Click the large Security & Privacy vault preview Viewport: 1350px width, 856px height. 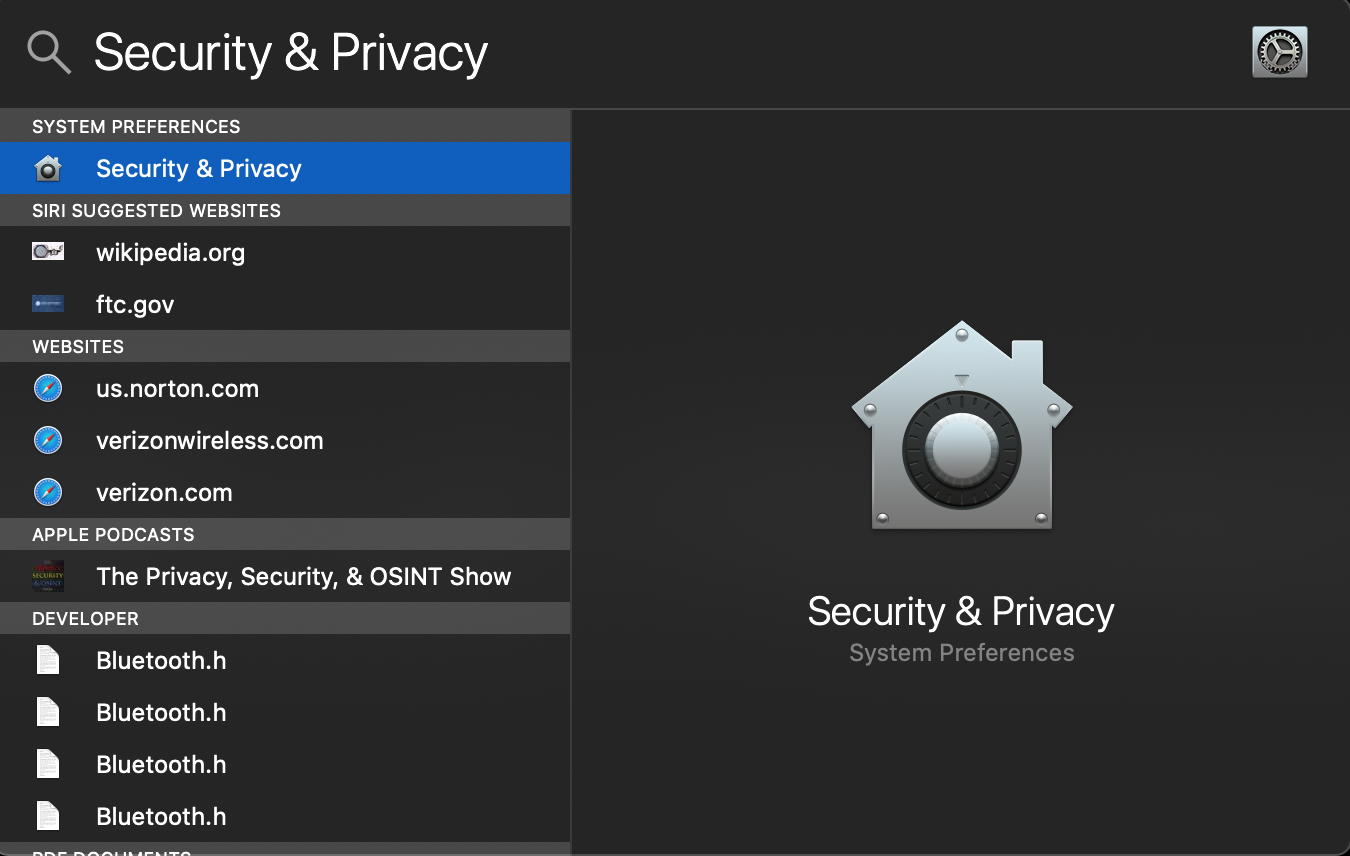click(x=962, y=426)
